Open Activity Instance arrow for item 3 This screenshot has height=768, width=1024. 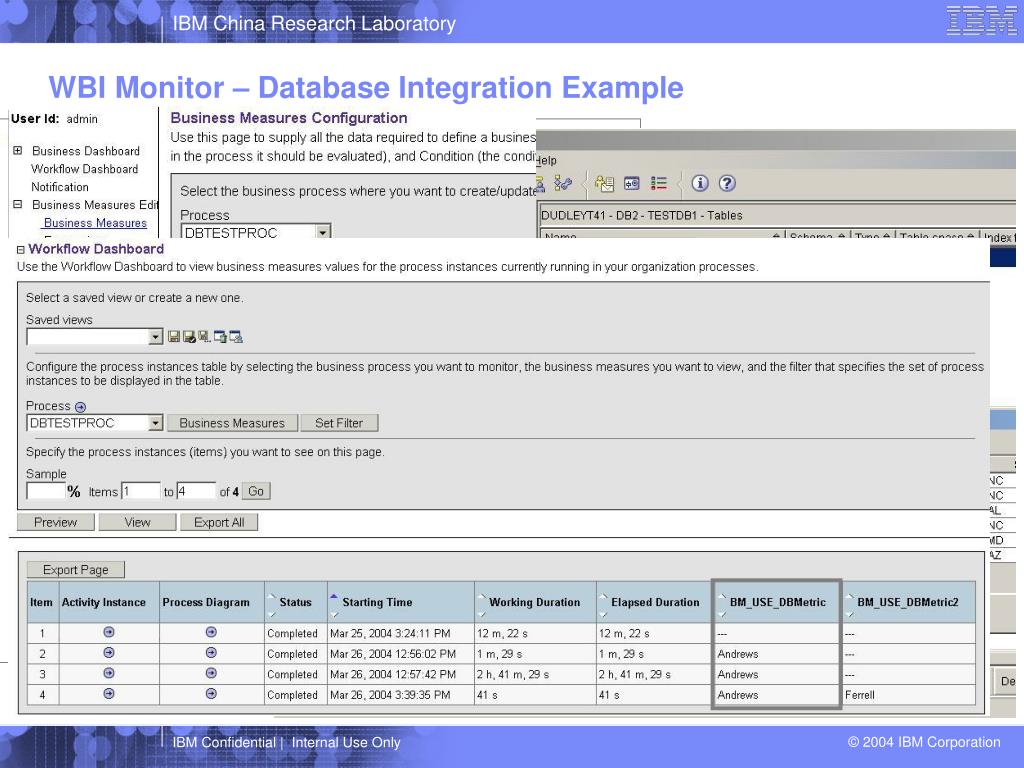click(109, 673)
